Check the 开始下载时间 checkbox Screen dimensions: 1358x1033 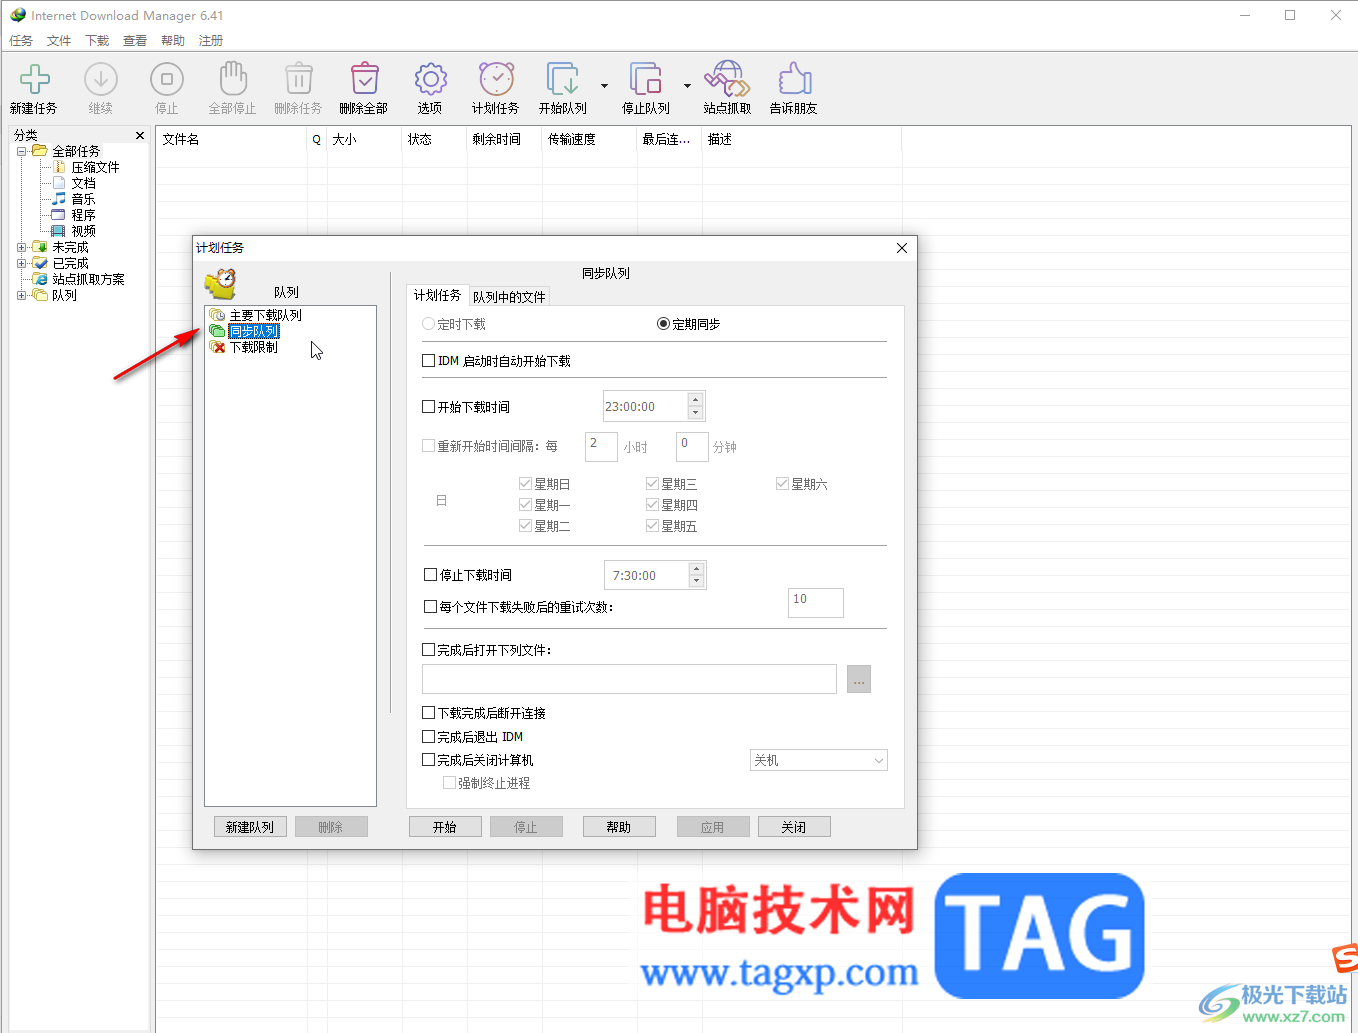click(429, 407)
